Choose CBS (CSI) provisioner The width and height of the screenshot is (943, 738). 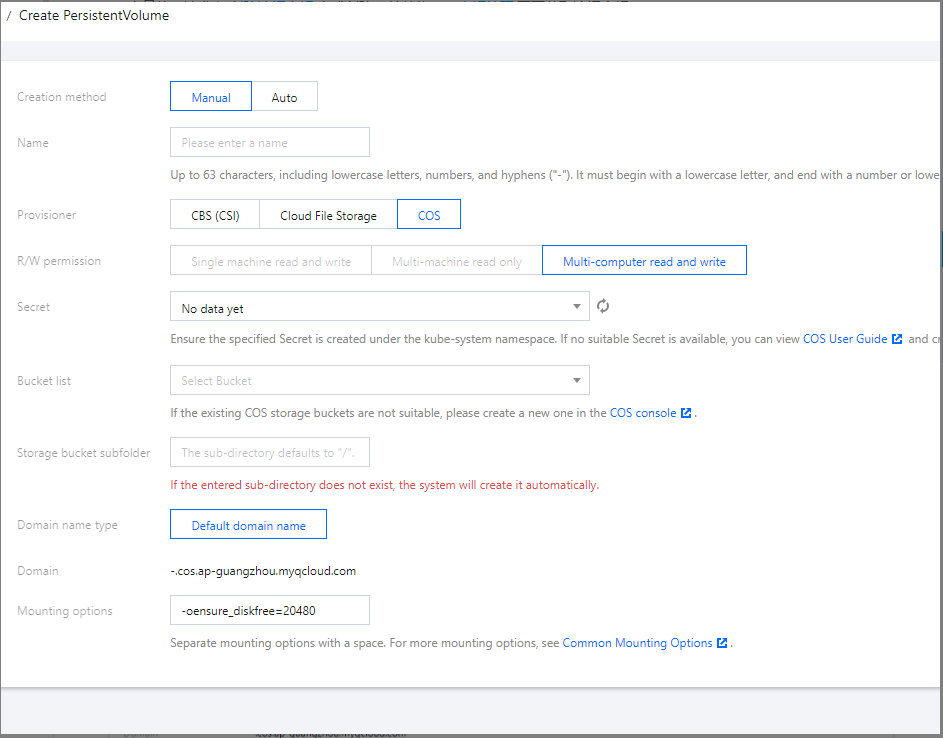pos(215,215)
